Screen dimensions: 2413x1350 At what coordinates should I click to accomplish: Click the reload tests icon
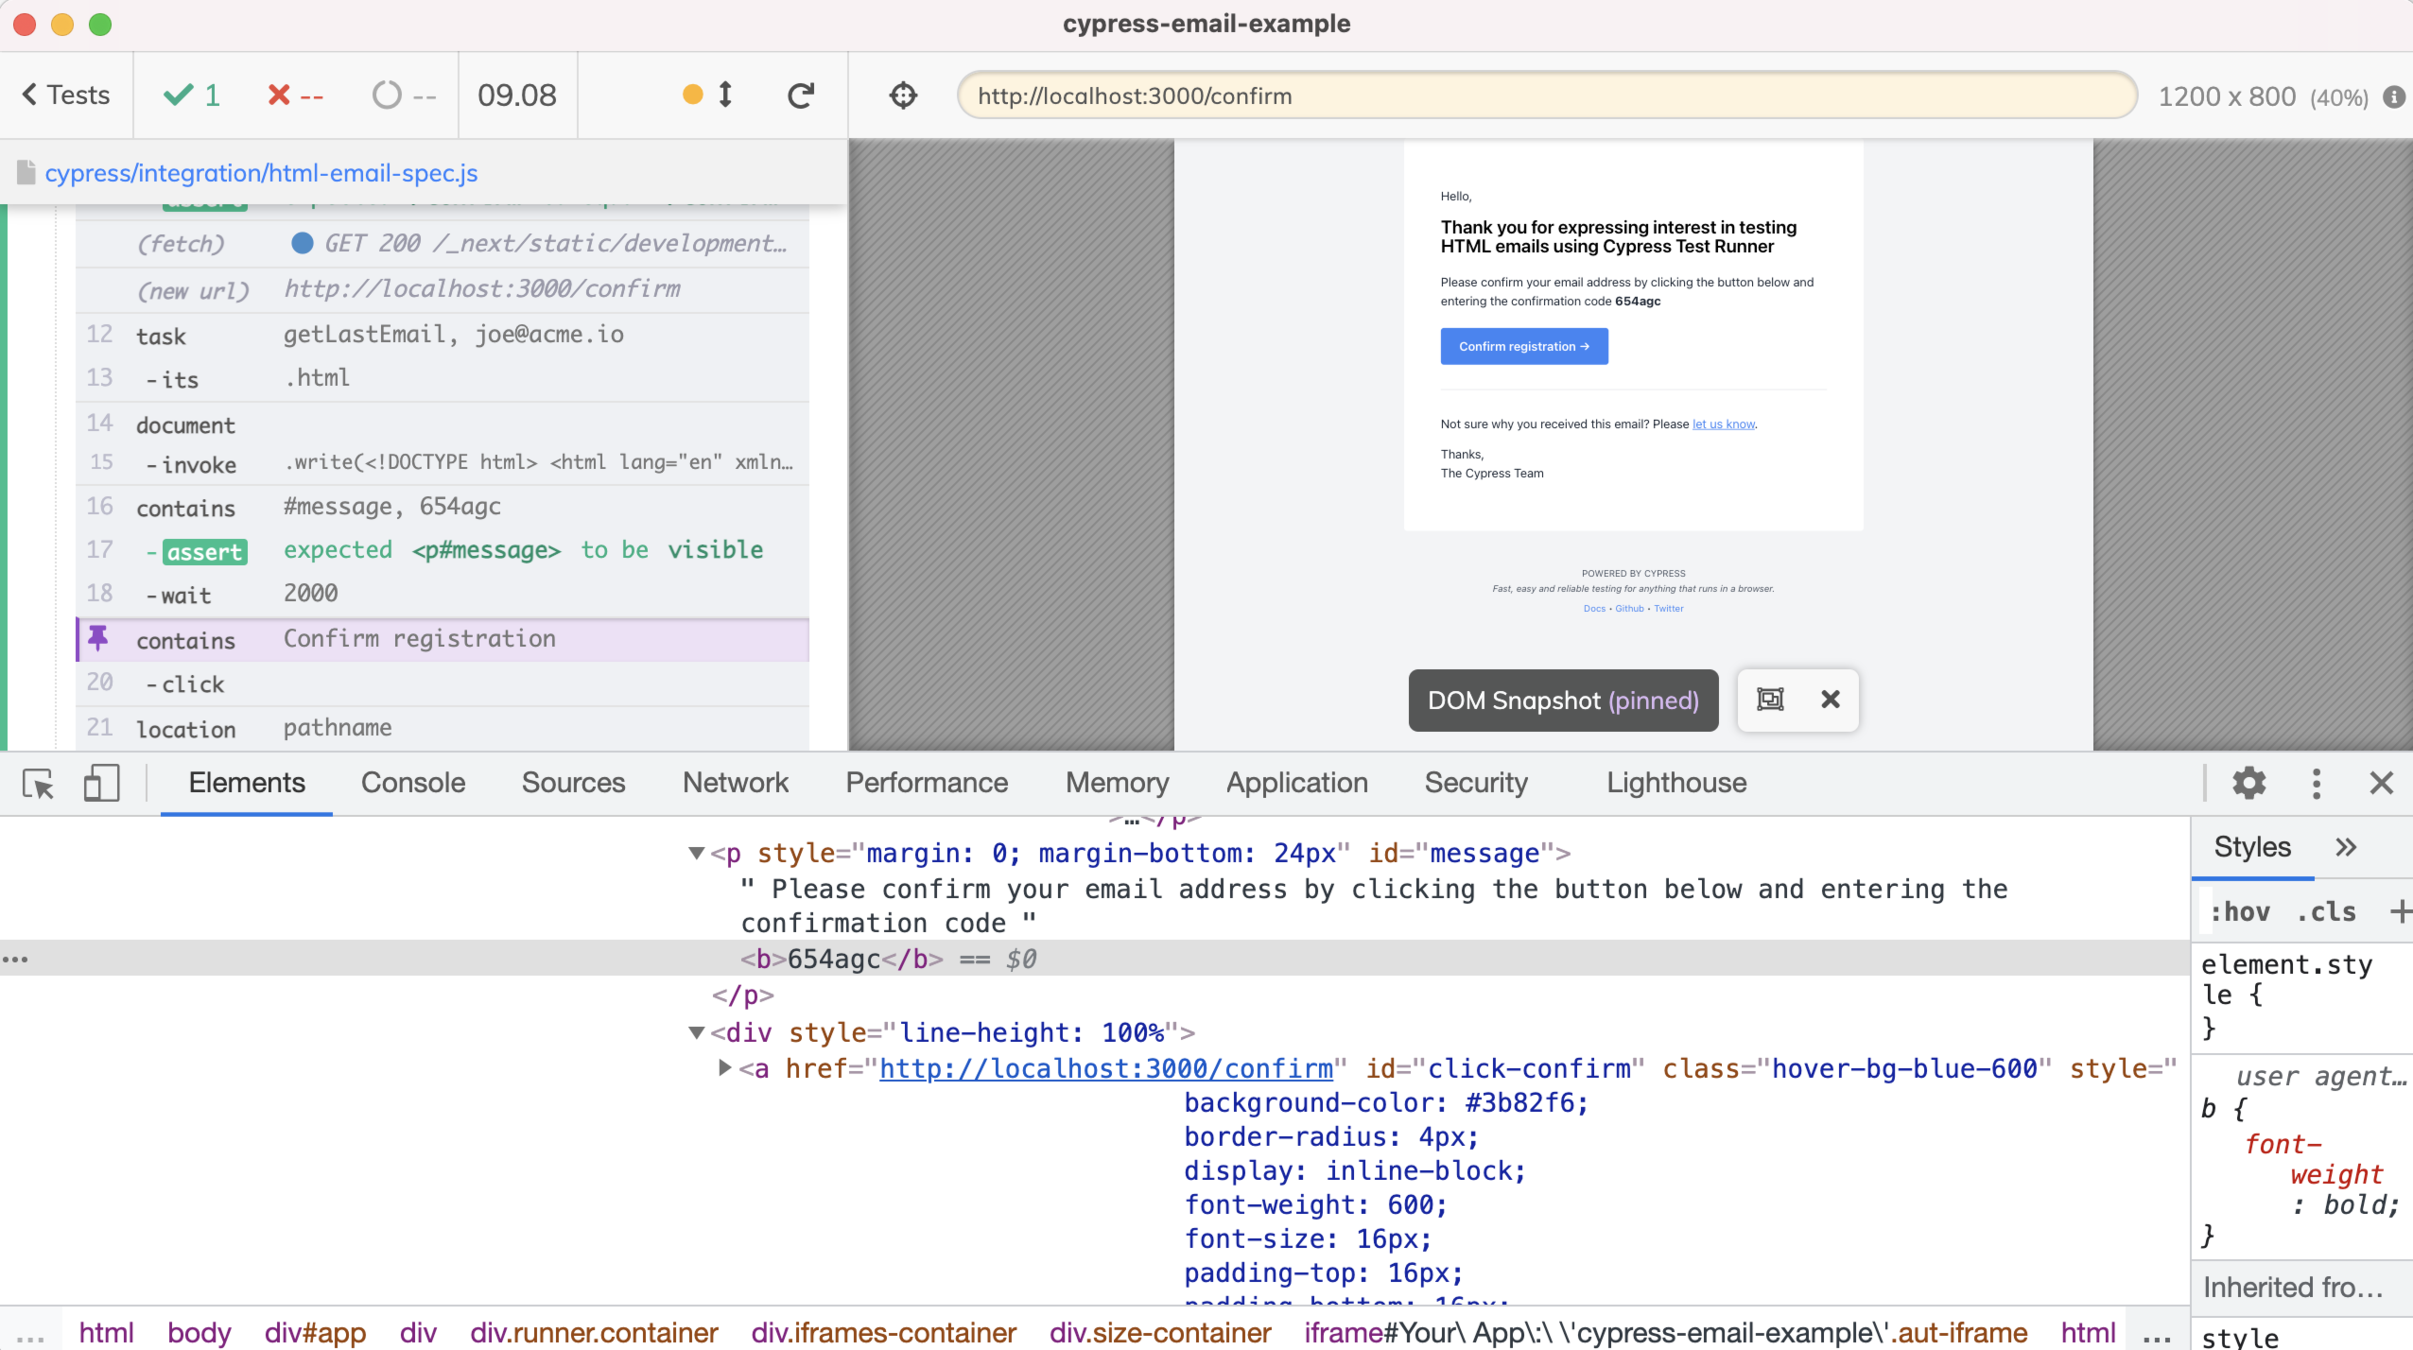[800, 95]
